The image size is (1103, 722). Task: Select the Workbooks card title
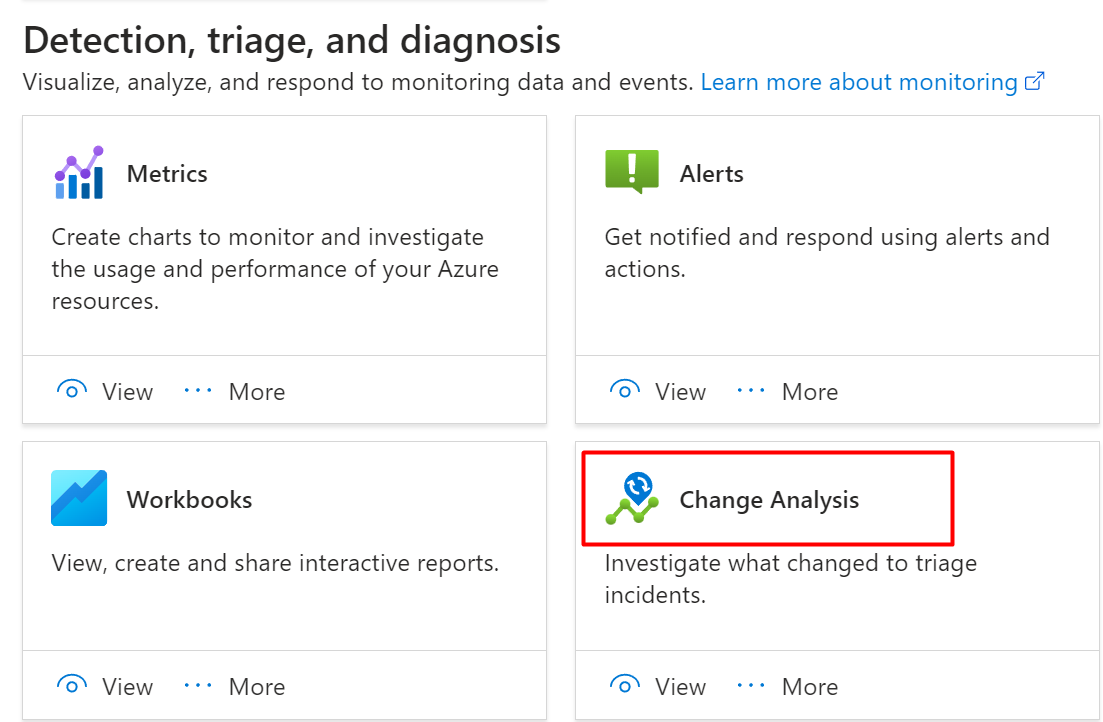pos(189,499)
